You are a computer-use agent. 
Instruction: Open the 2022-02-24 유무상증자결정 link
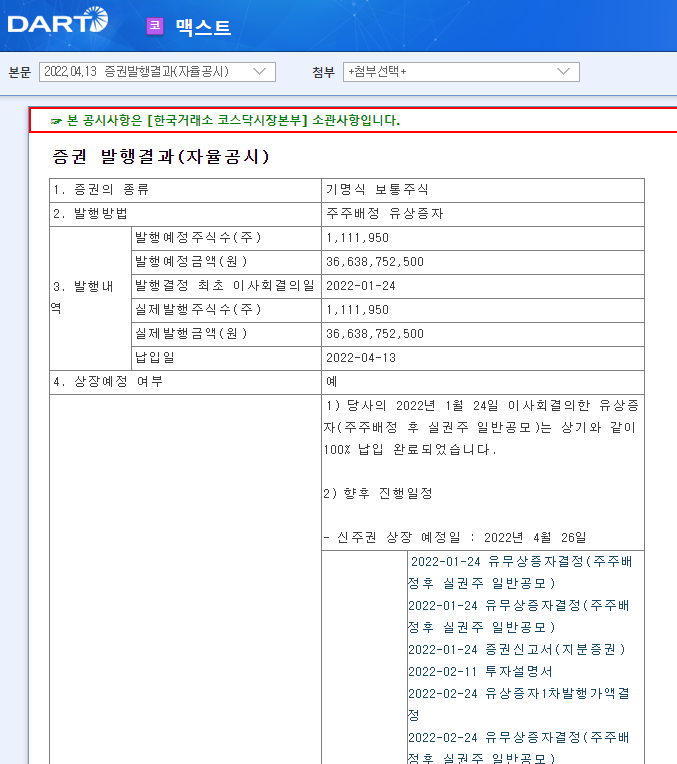coord(519,747)
